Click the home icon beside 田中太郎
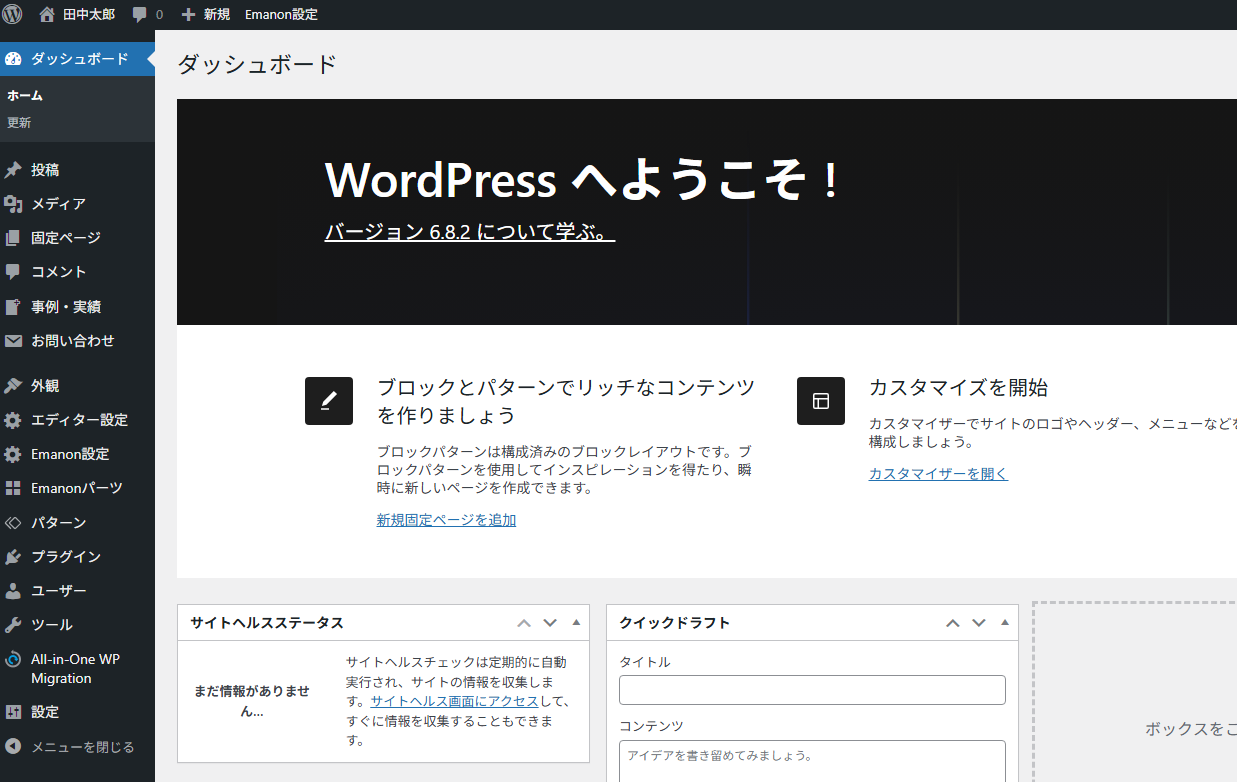 47,14
